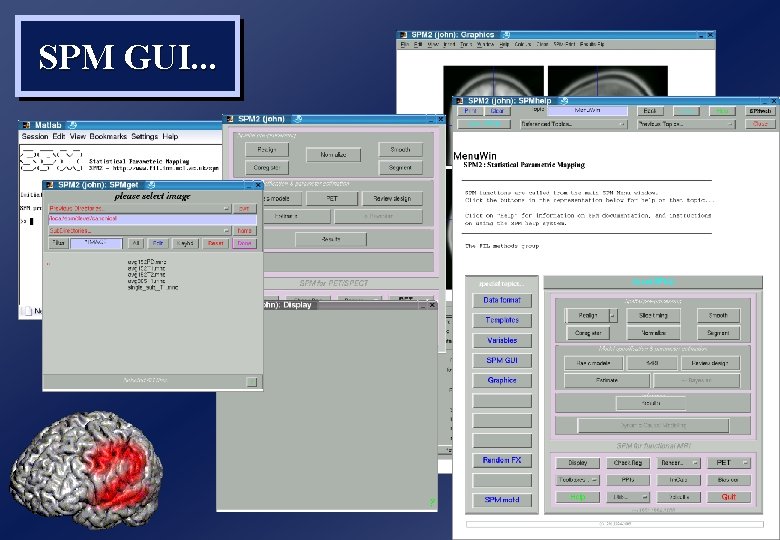Click the home button in SPMget

click(x=244, y=231)
